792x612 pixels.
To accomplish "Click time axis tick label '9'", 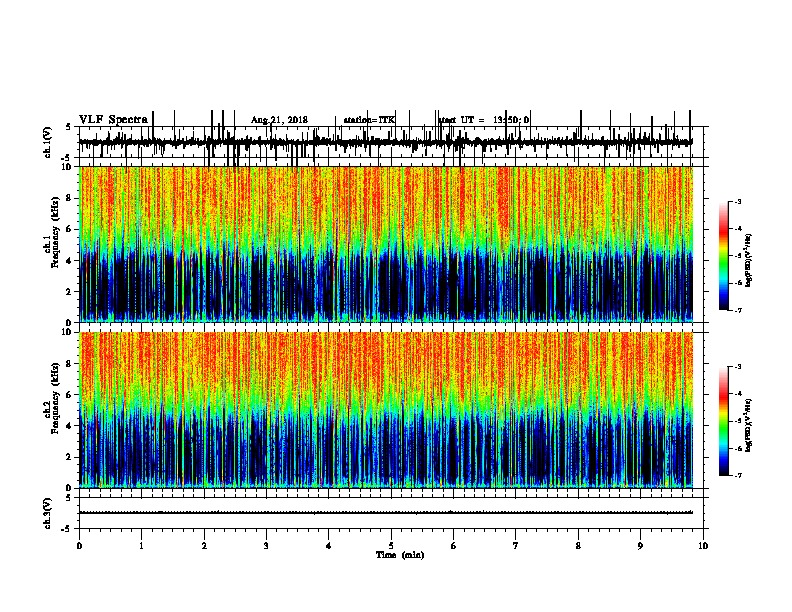I will coord(640,546).
